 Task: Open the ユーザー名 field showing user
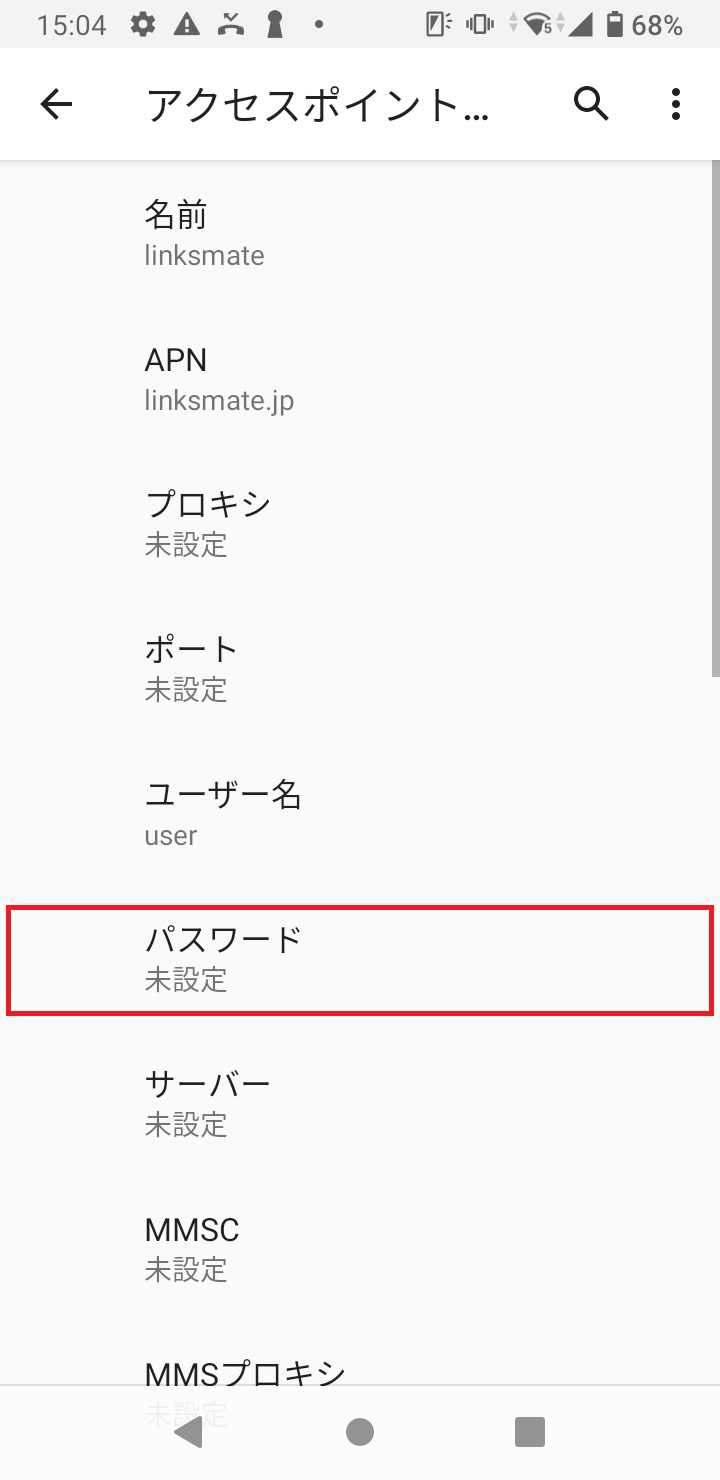tap(360, 813)
